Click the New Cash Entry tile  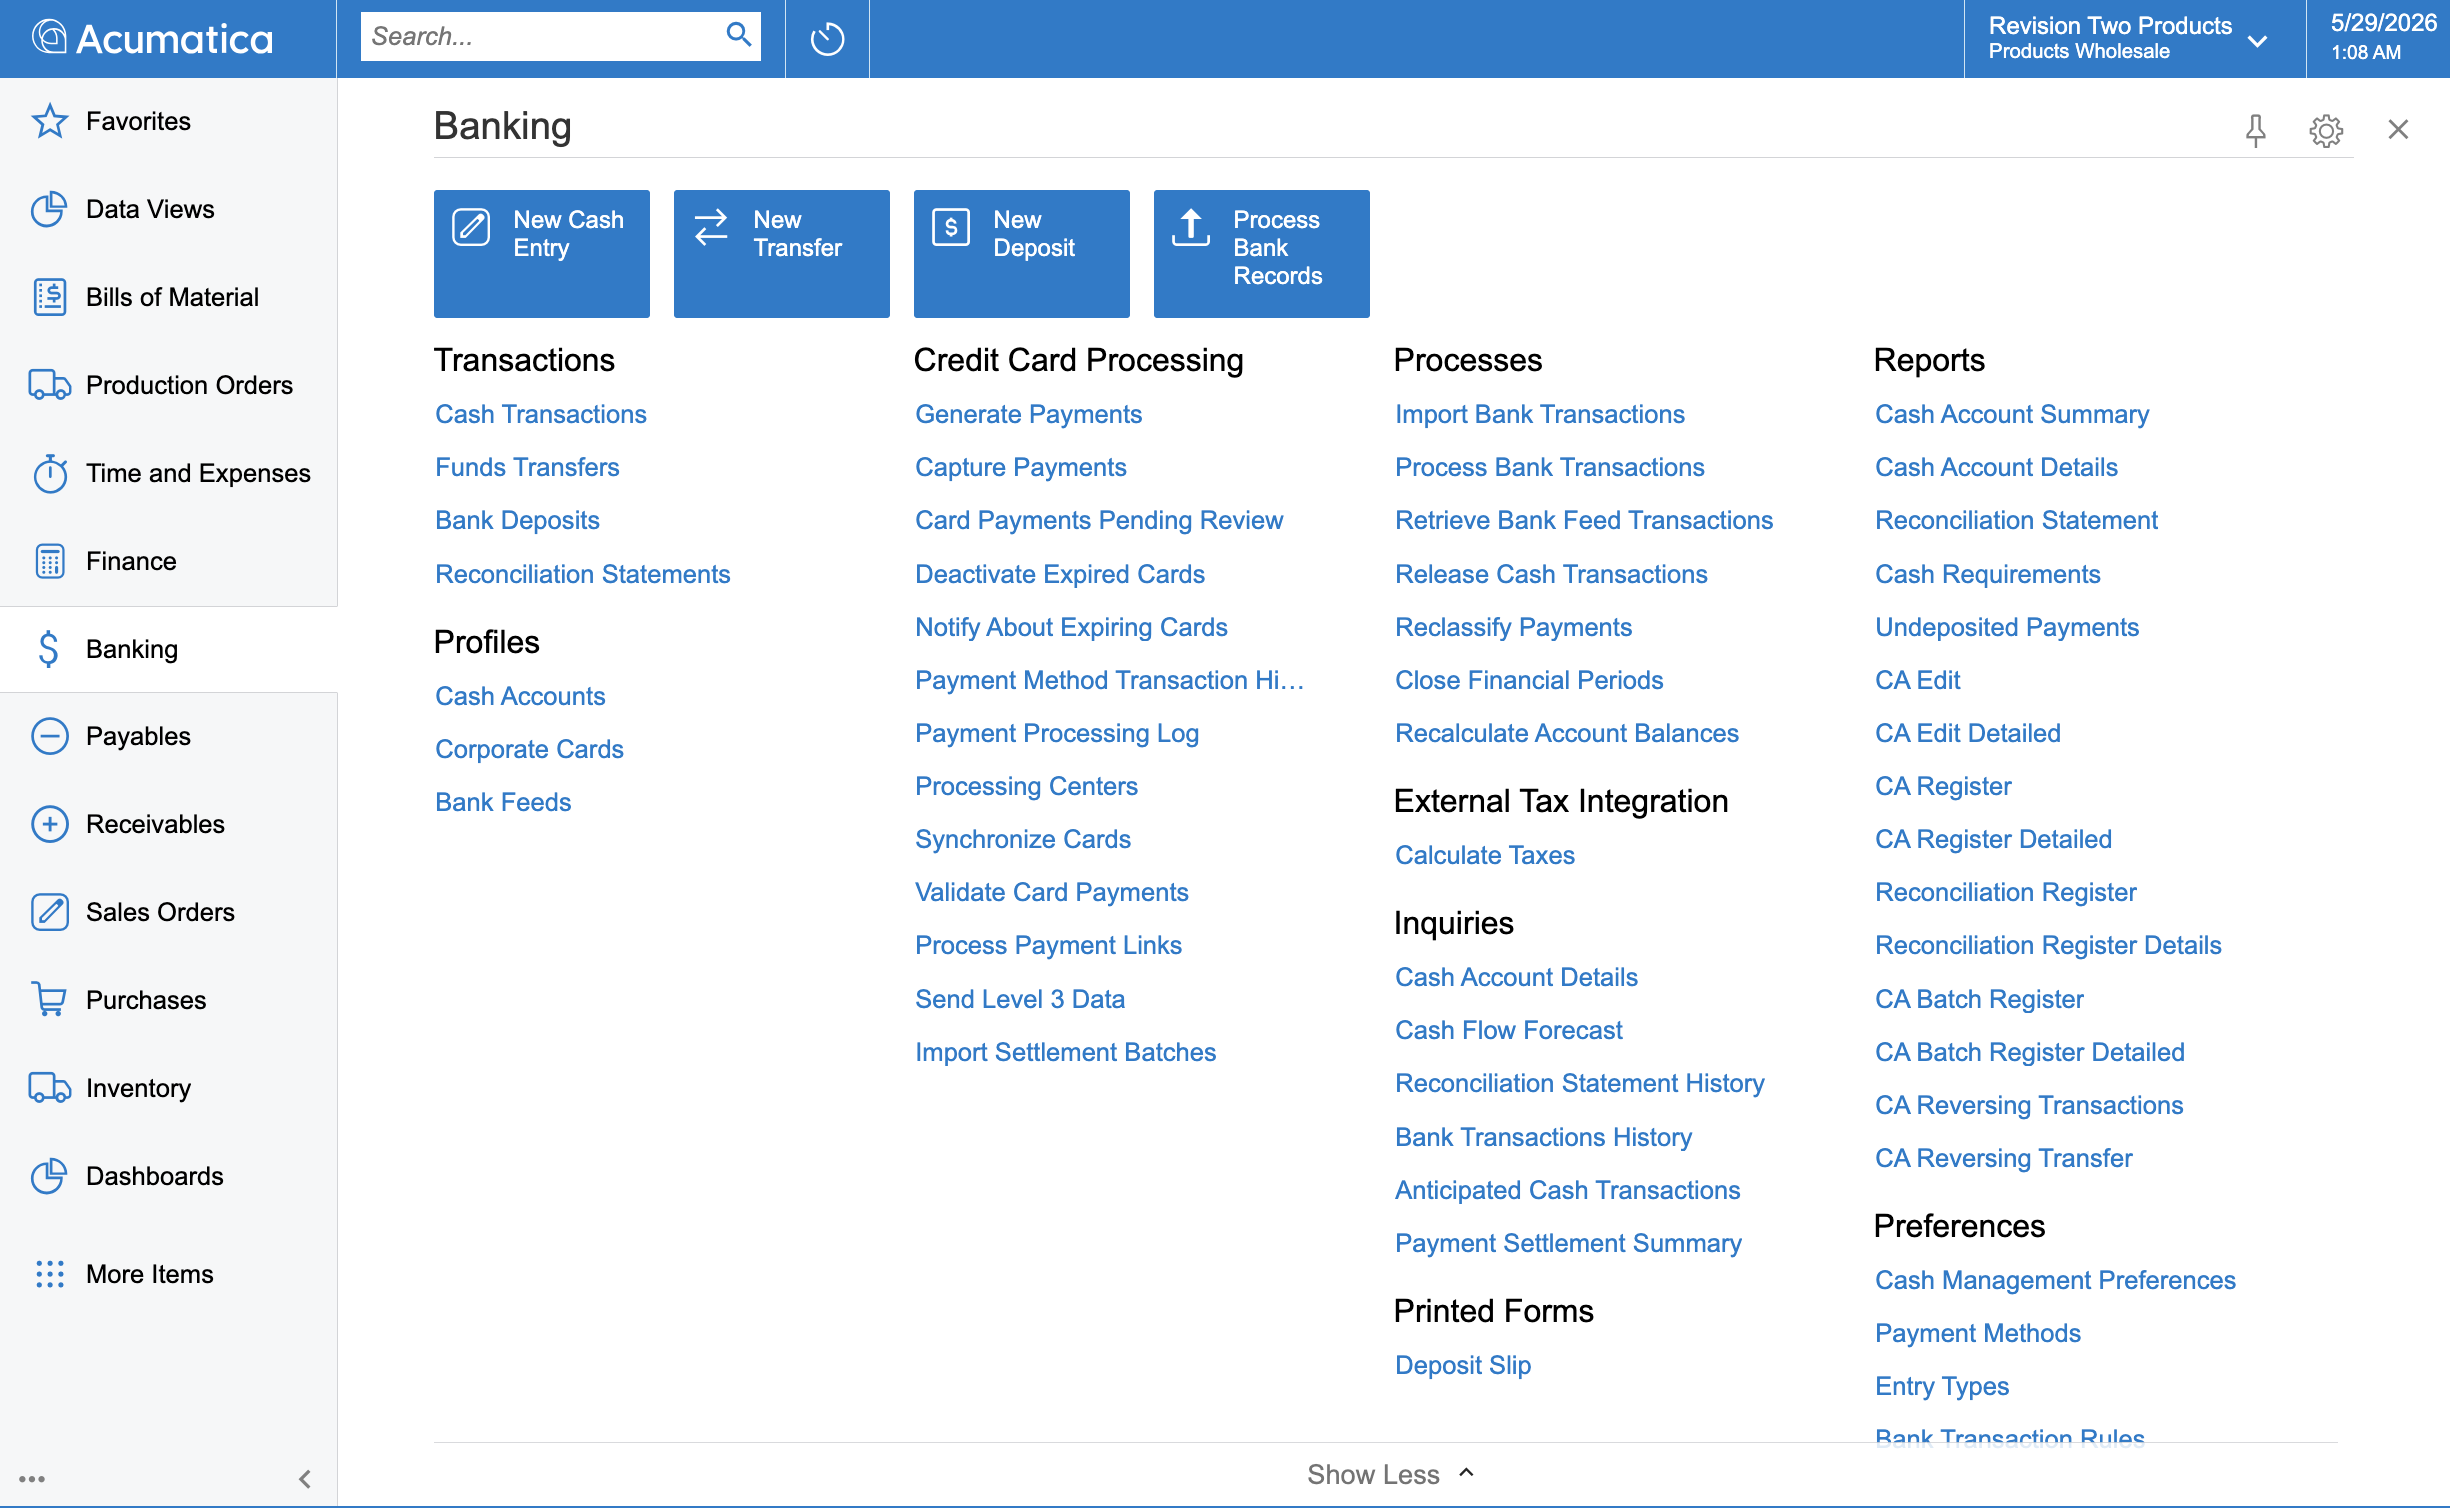click(x=541, y=254)
